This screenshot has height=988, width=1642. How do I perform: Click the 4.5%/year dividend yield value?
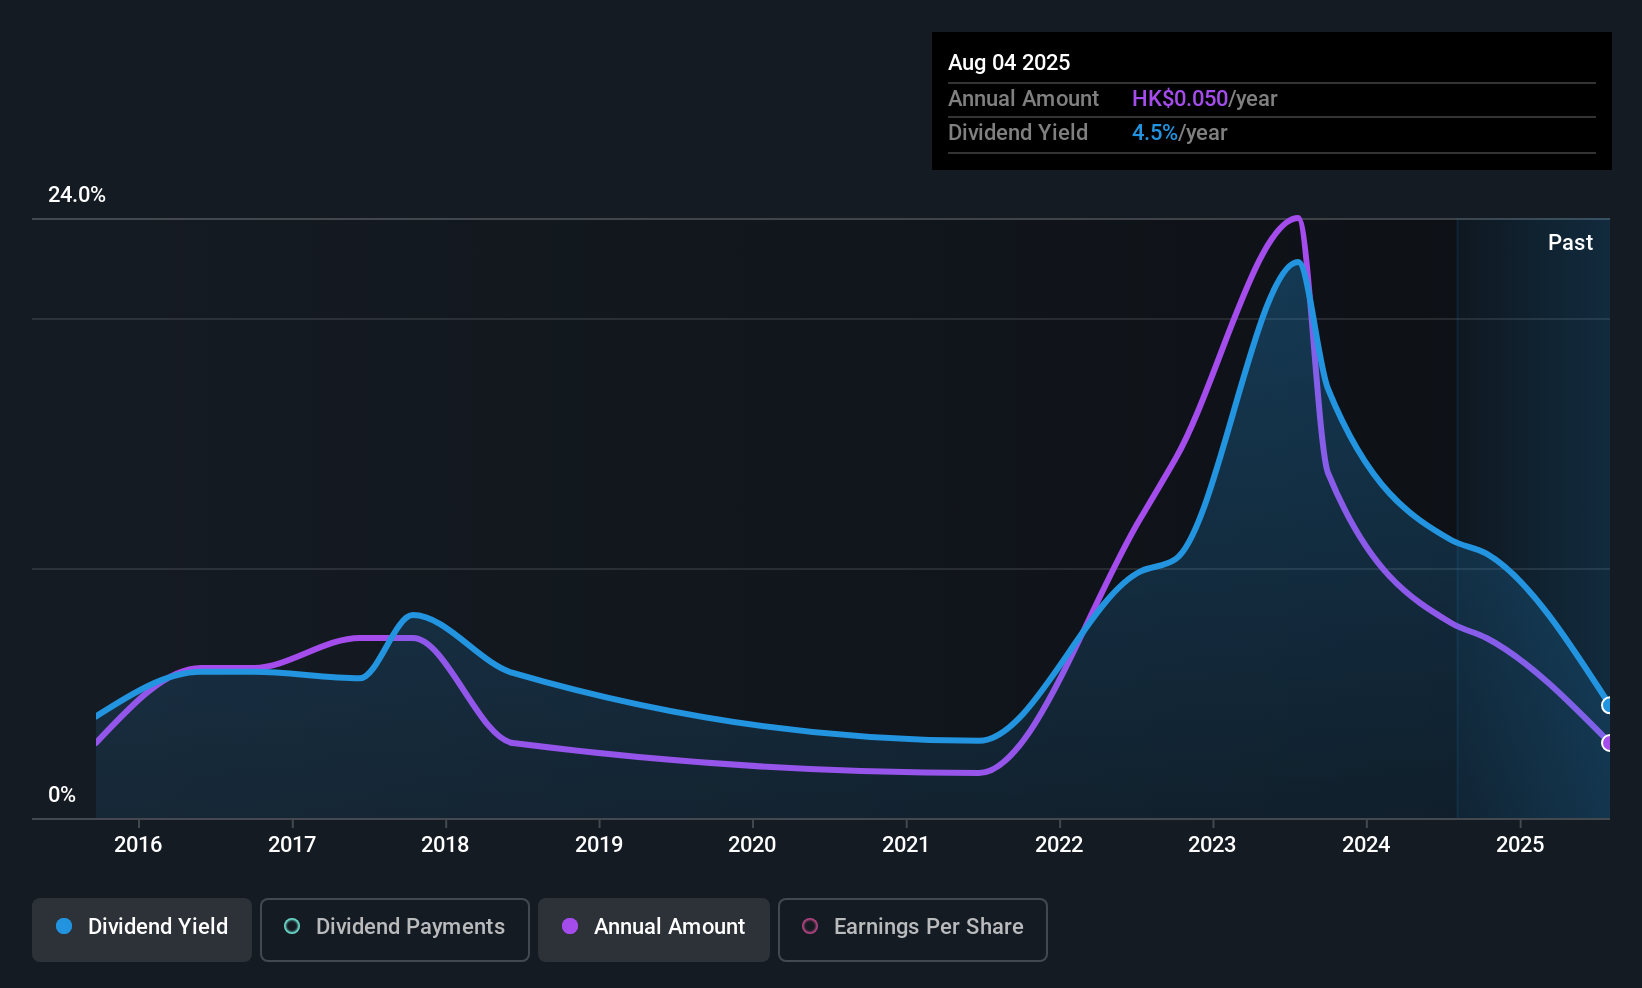(x=1179, y=133)
